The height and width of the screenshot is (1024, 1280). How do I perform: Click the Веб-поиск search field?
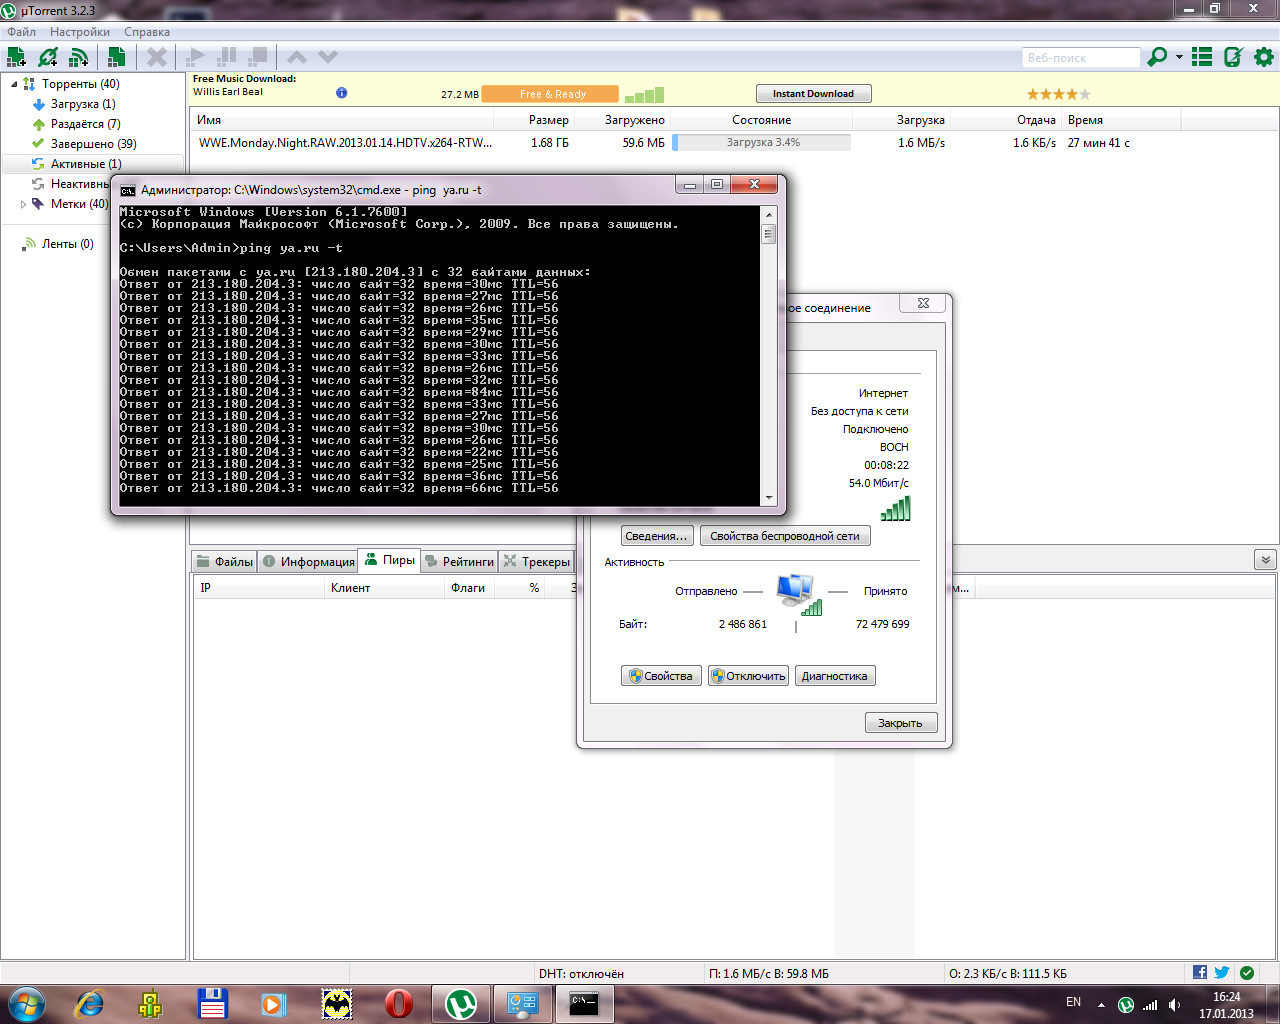(1080, 58)
